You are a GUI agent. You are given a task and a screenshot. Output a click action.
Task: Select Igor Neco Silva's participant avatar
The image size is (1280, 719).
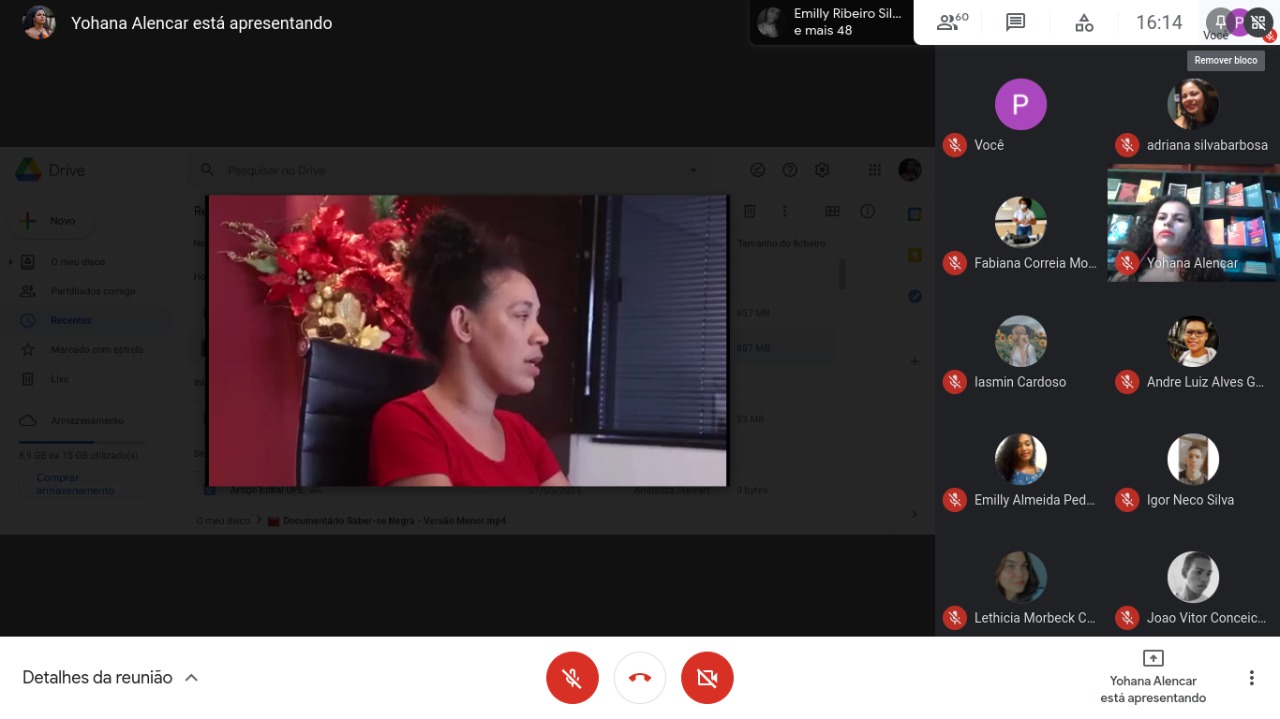(1193, 459)
